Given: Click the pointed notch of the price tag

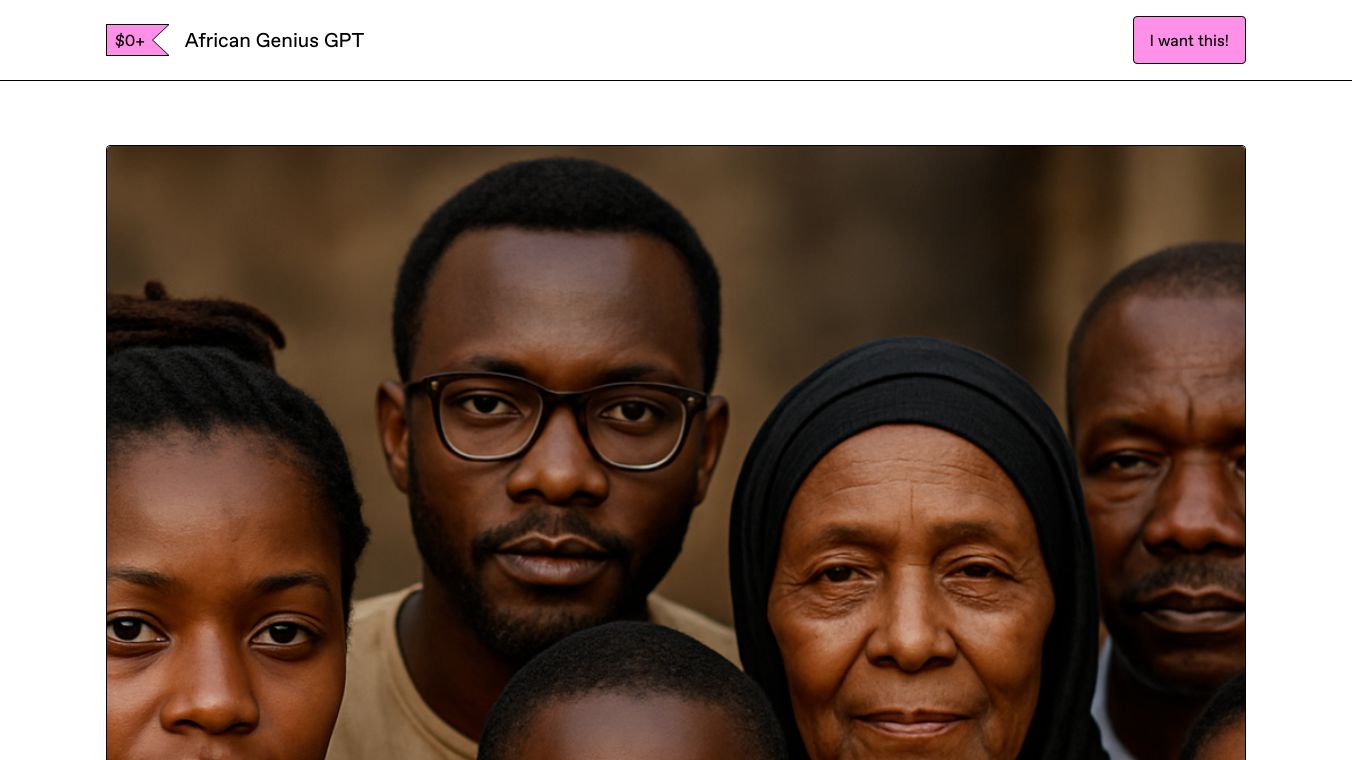Looking at the screenshot, I should 158,40.
